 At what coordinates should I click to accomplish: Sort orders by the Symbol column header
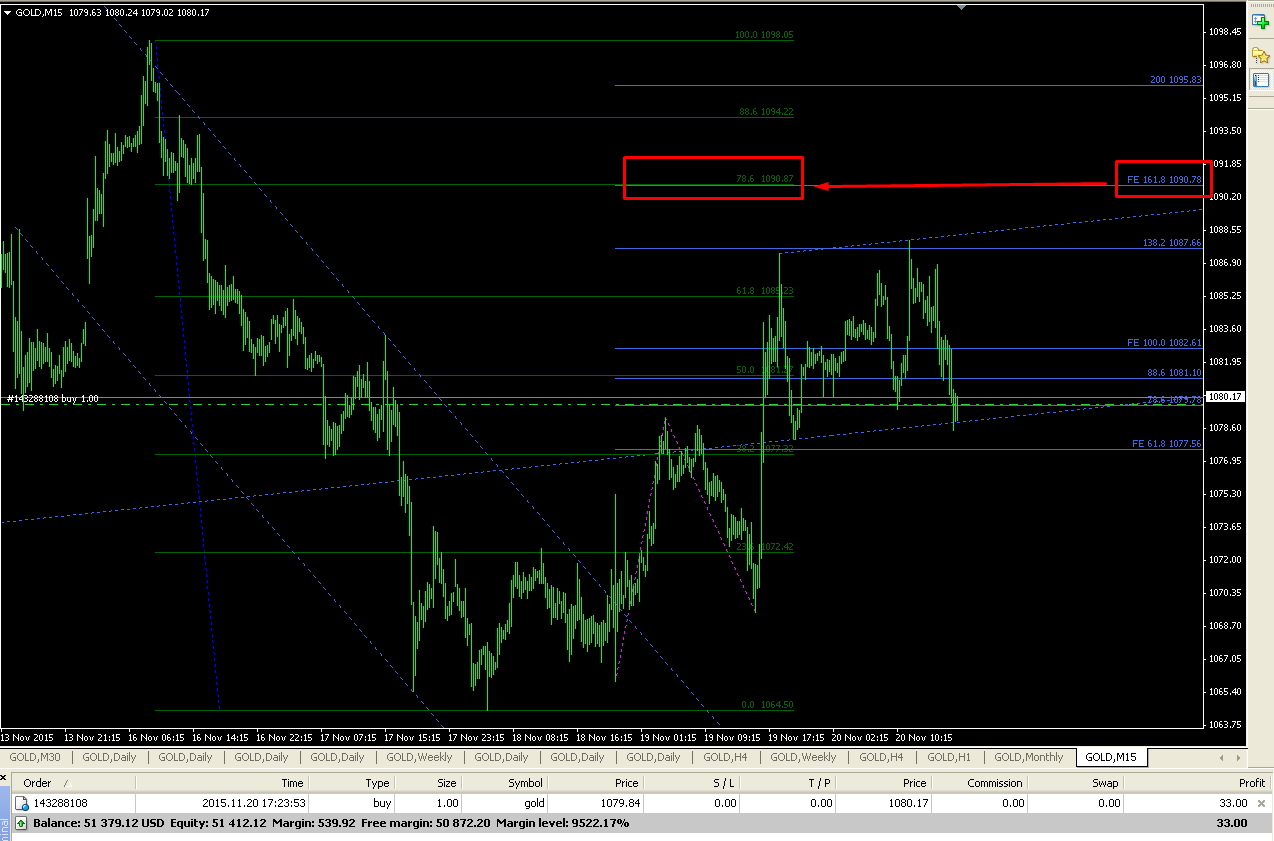point(525,783)
